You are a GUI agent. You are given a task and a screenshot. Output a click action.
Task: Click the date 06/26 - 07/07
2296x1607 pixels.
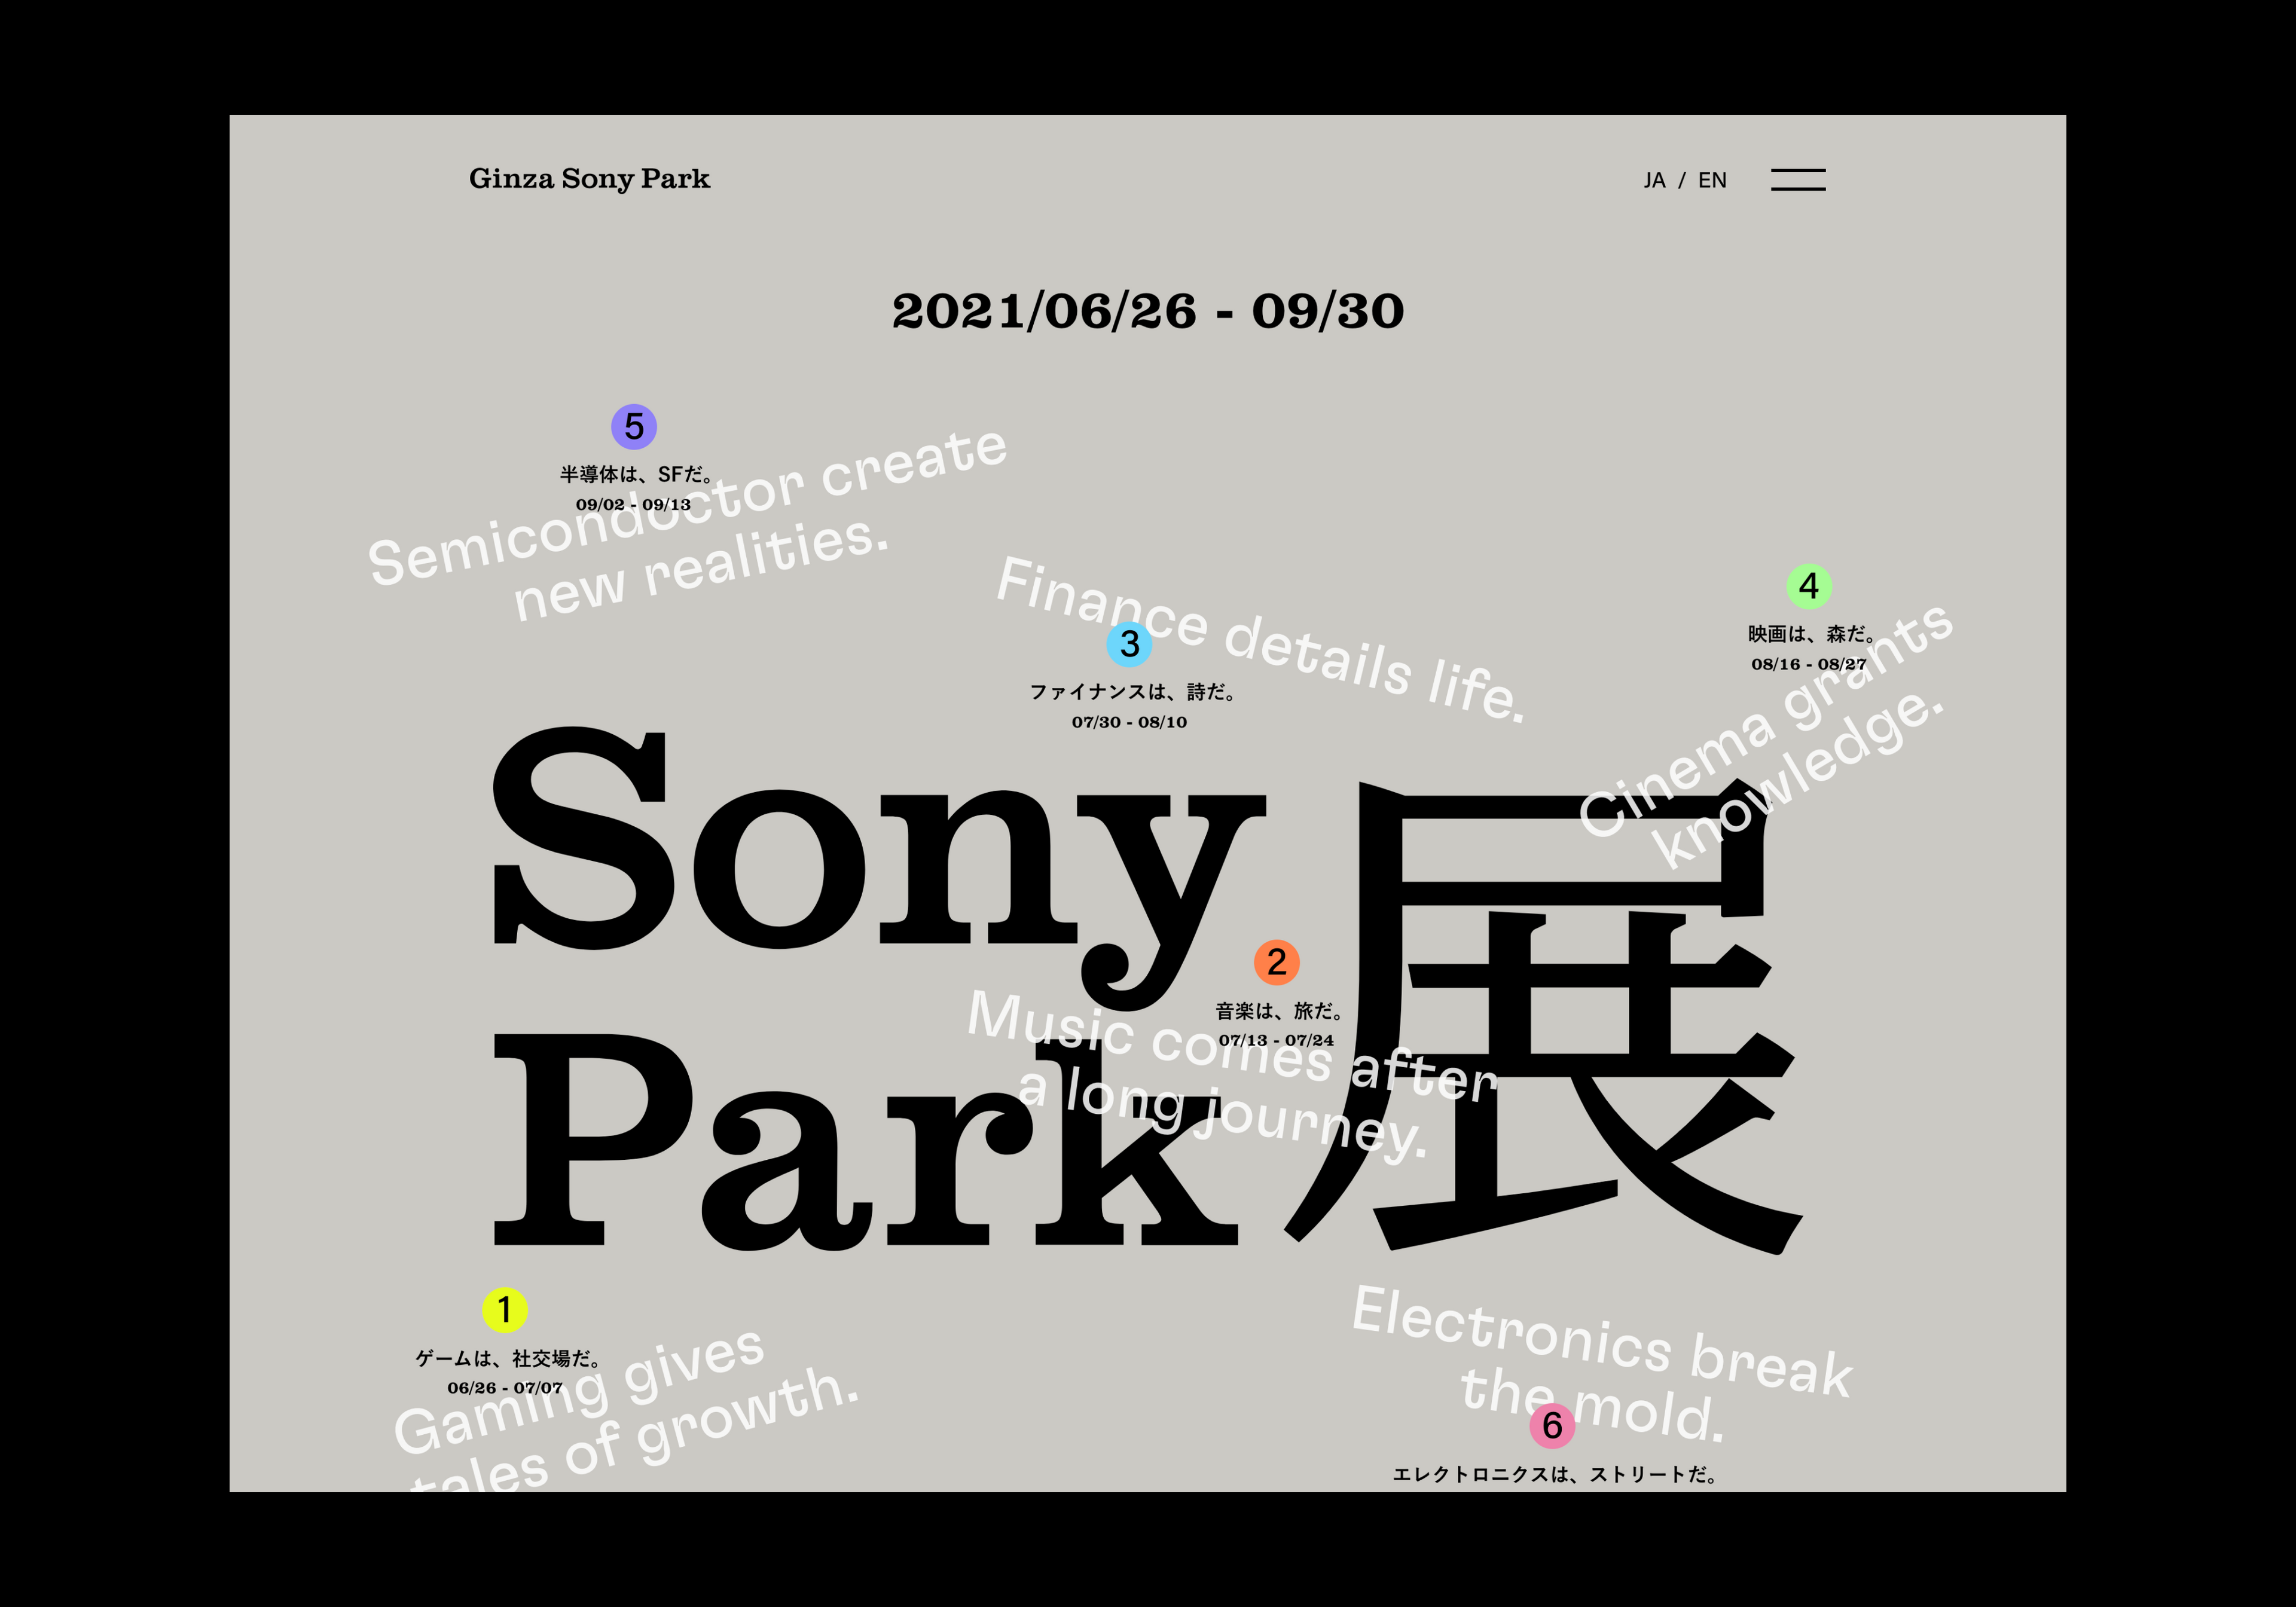coord(505,1388)
